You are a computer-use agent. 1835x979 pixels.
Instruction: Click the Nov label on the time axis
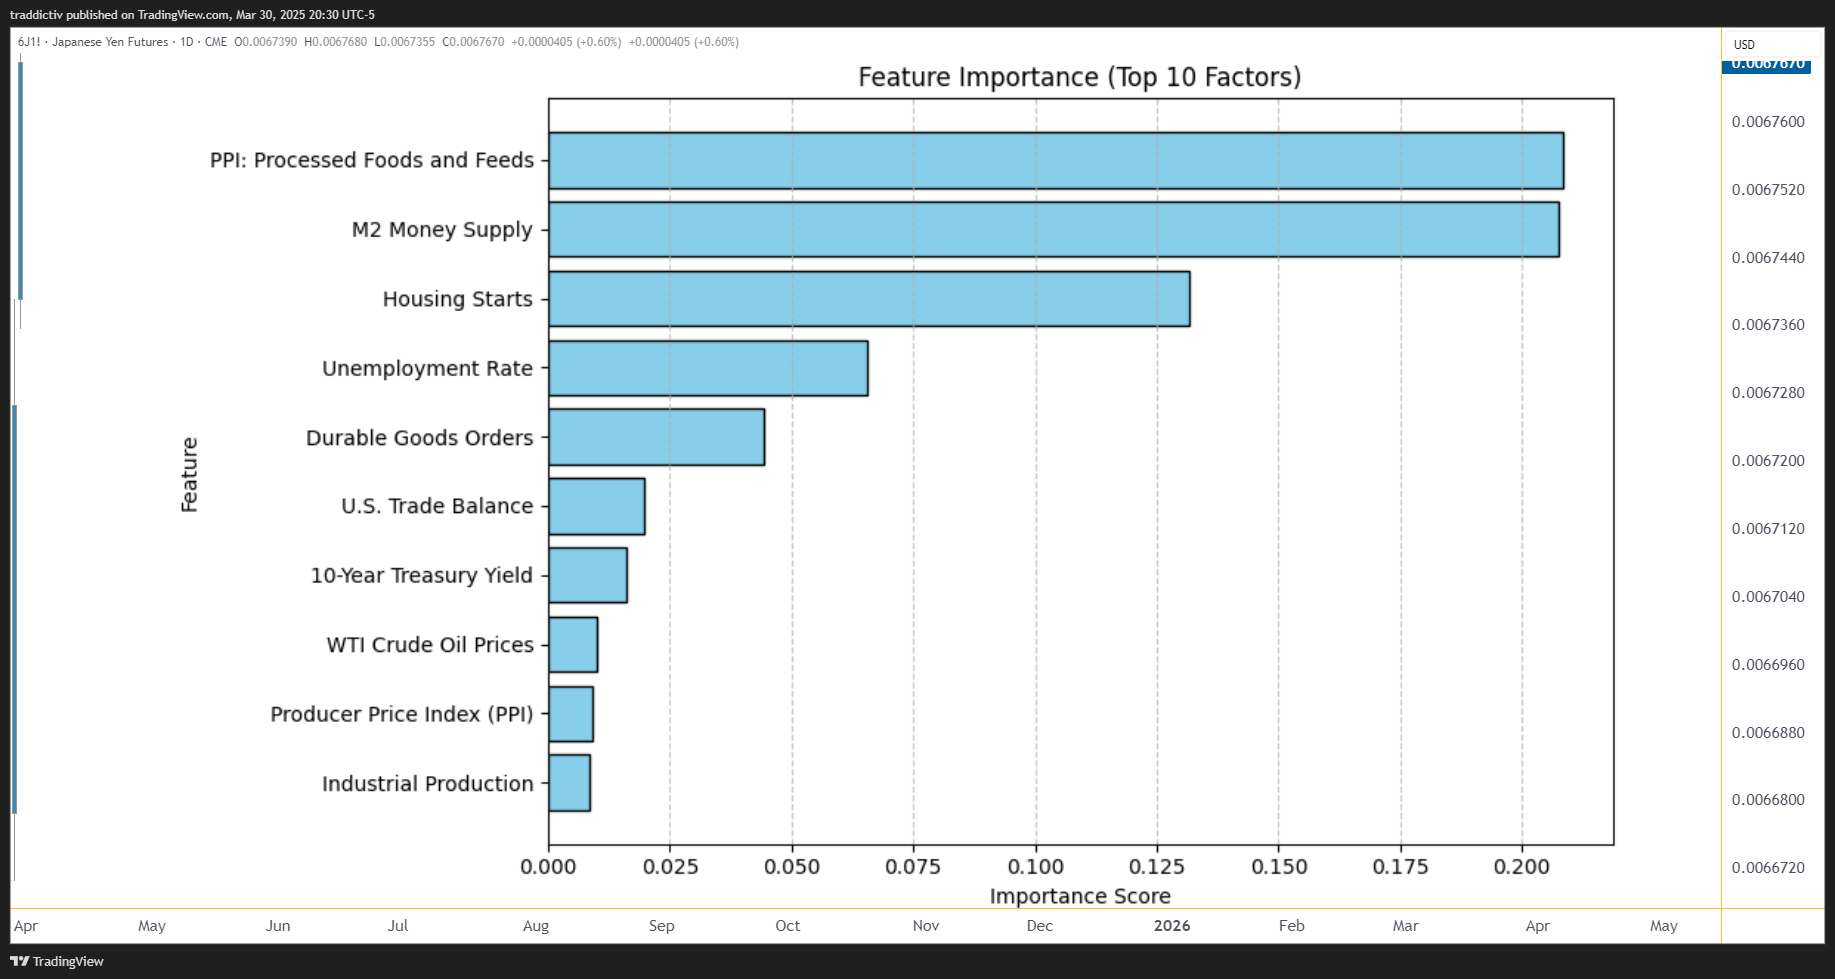pos(926,926)
